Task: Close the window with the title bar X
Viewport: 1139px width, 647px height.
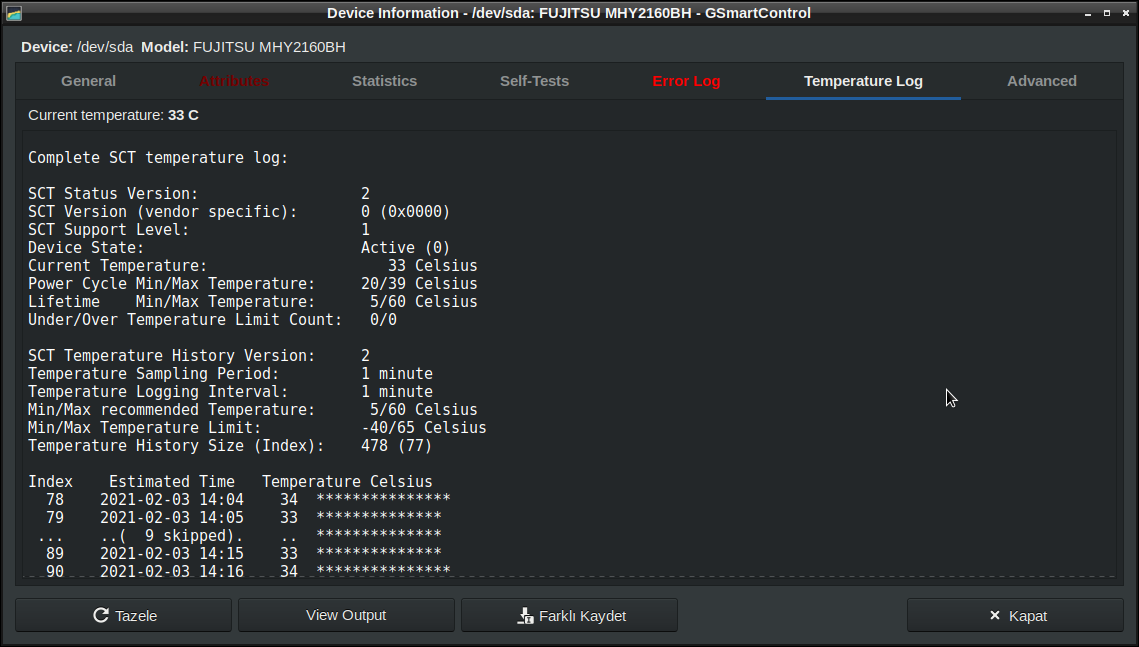Action: point(1125,13)
